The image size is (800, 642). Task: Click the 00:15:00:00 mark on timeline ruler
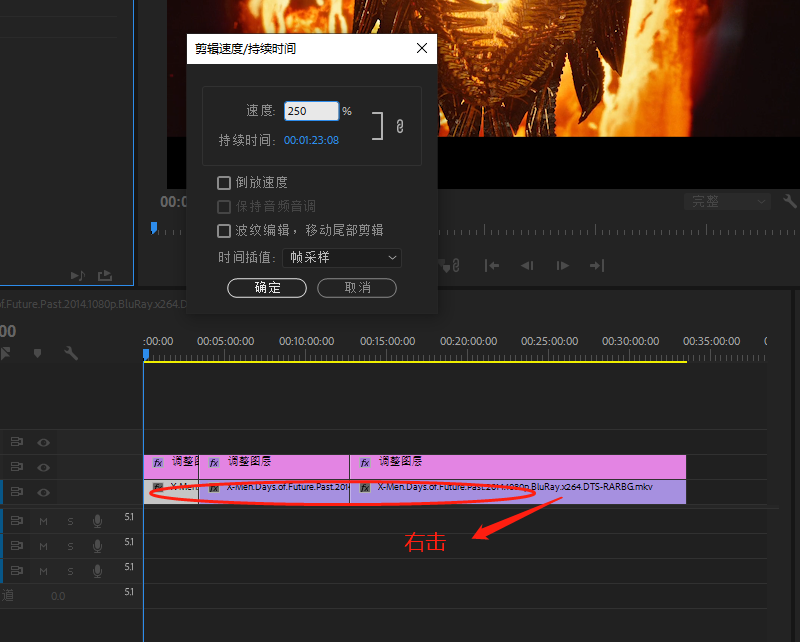pyautogui.click(x=388, y=341)
